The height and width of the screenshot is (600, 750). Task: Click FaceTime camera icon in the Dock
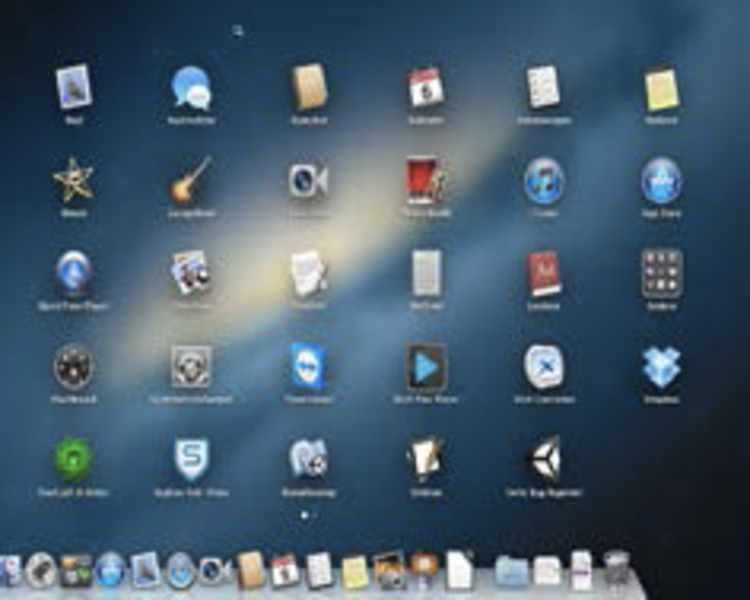coord(213,570)
